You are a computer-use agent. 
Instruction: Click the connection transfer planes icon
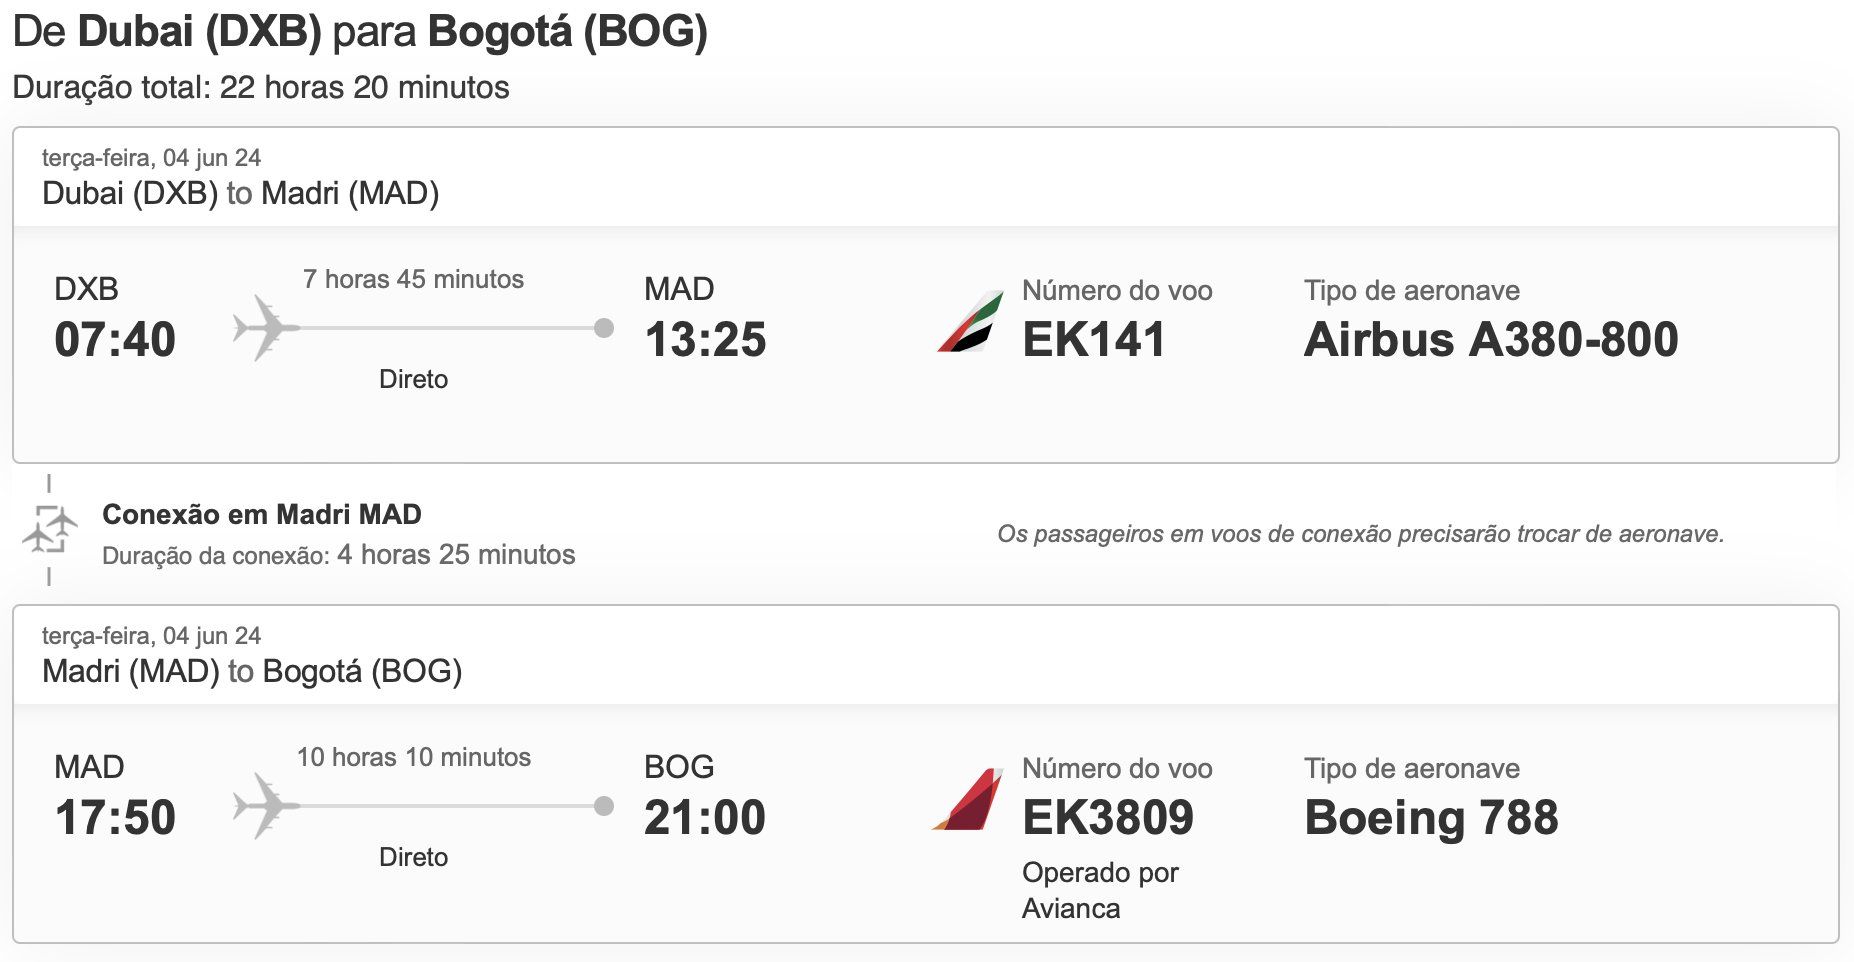coord(49,529)
